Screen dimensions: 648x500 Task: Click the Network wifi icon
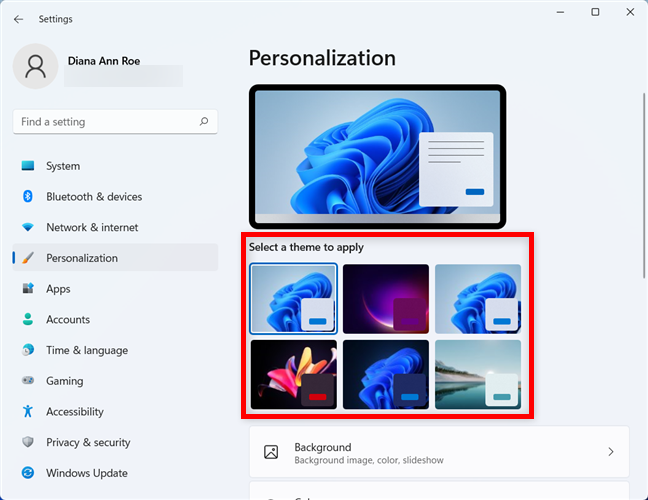[x=28, y=227]
